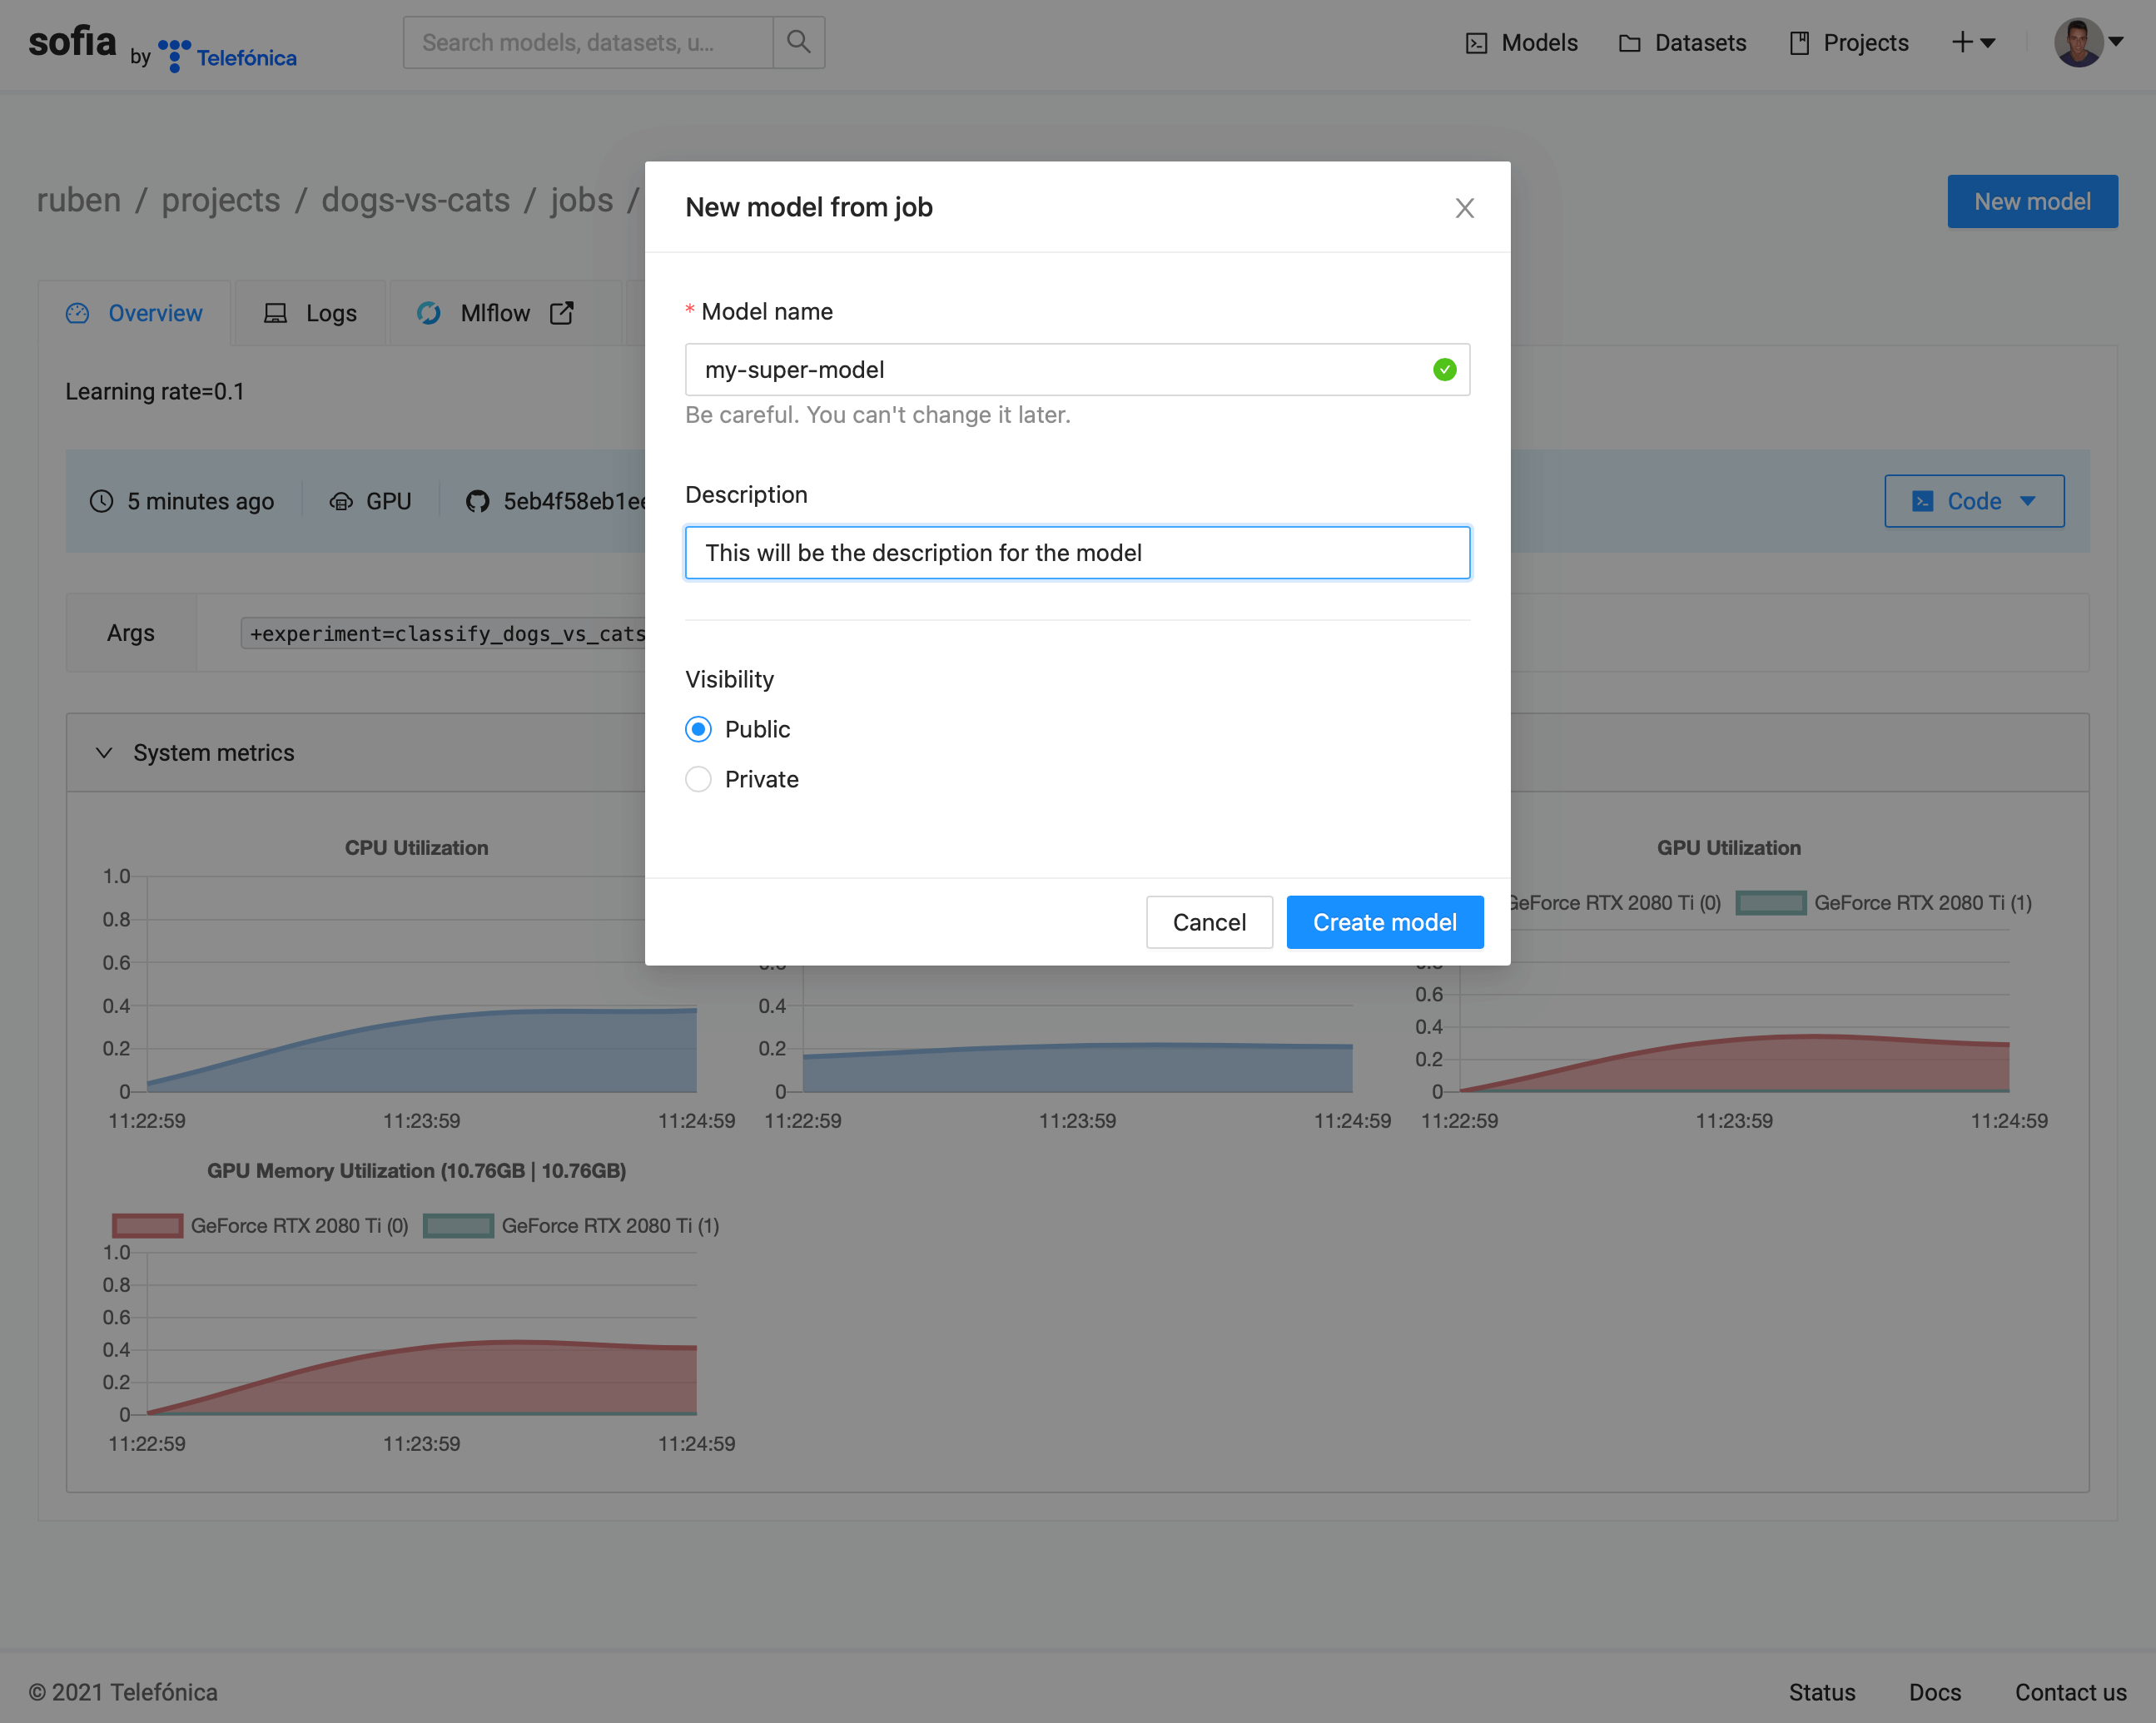Collapse the System metrics section

(105, 752)
